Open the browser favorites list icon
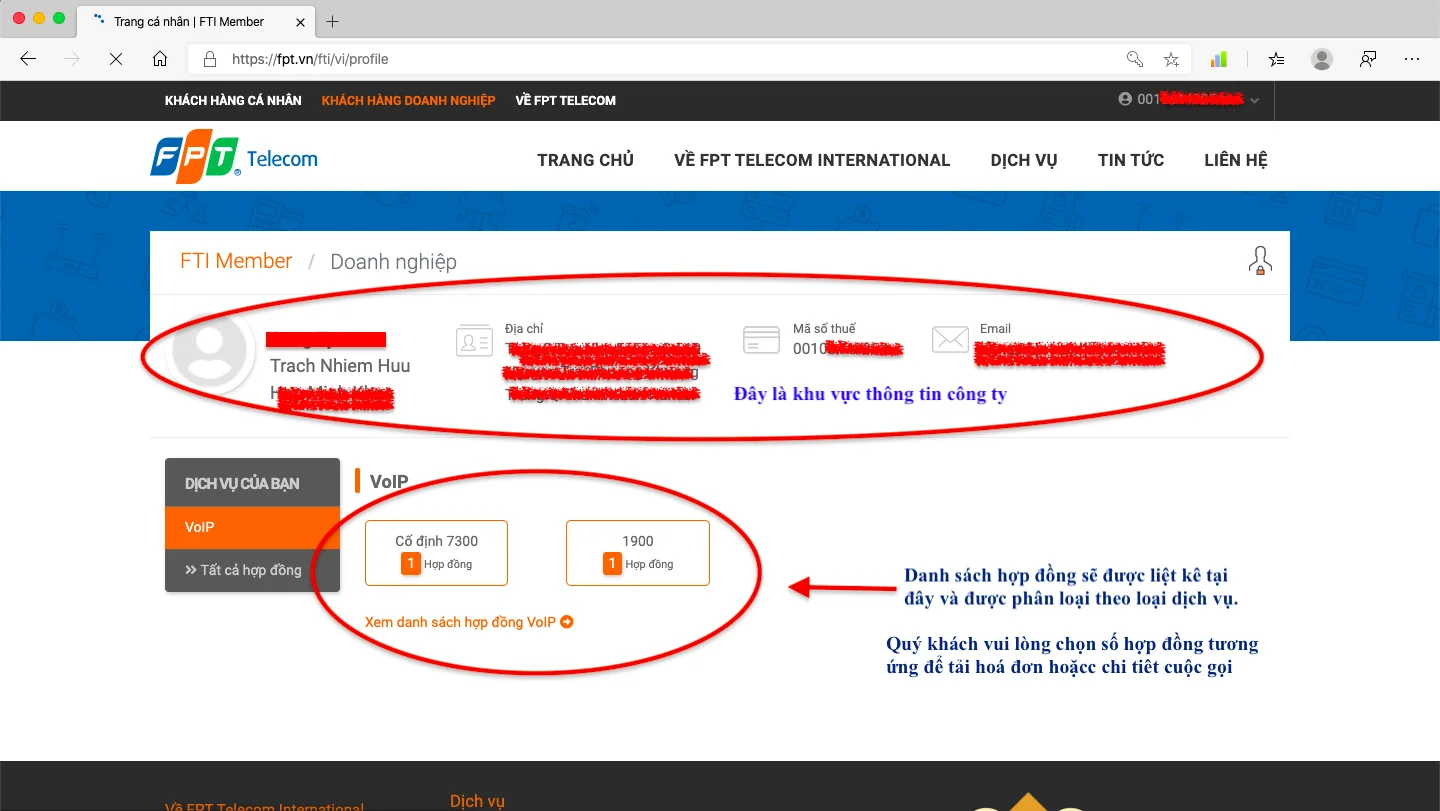1440x811 pixels. pos(1276,59)
